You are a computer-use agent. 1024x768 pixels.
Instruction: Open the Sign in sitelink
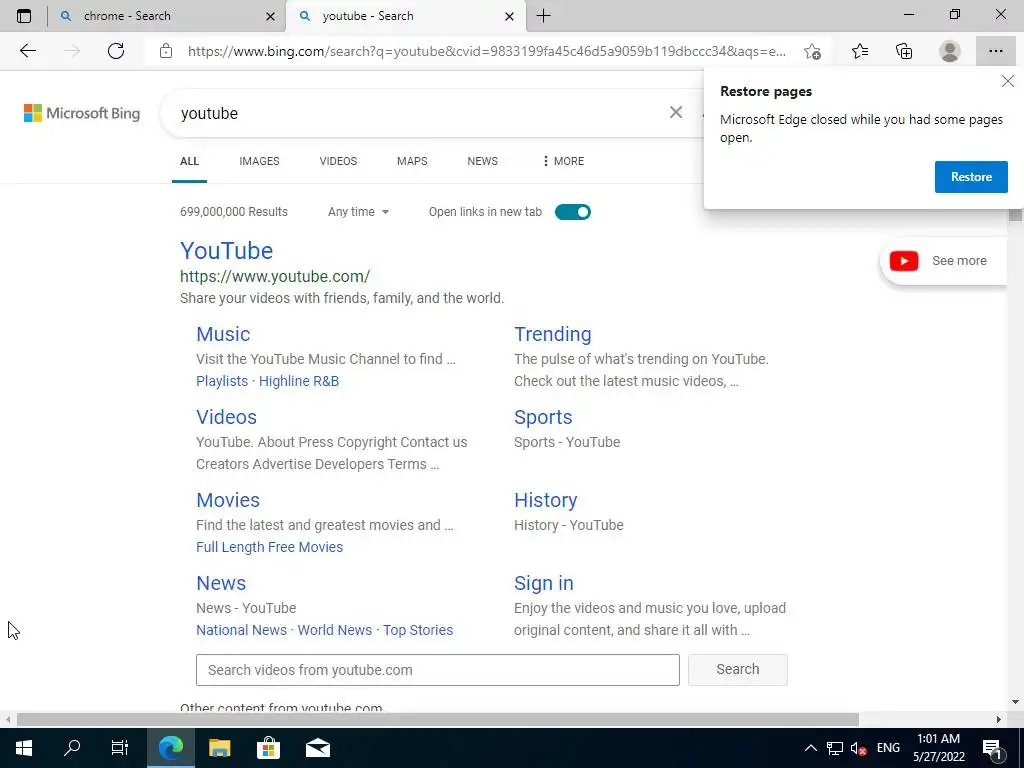[543, 583]
